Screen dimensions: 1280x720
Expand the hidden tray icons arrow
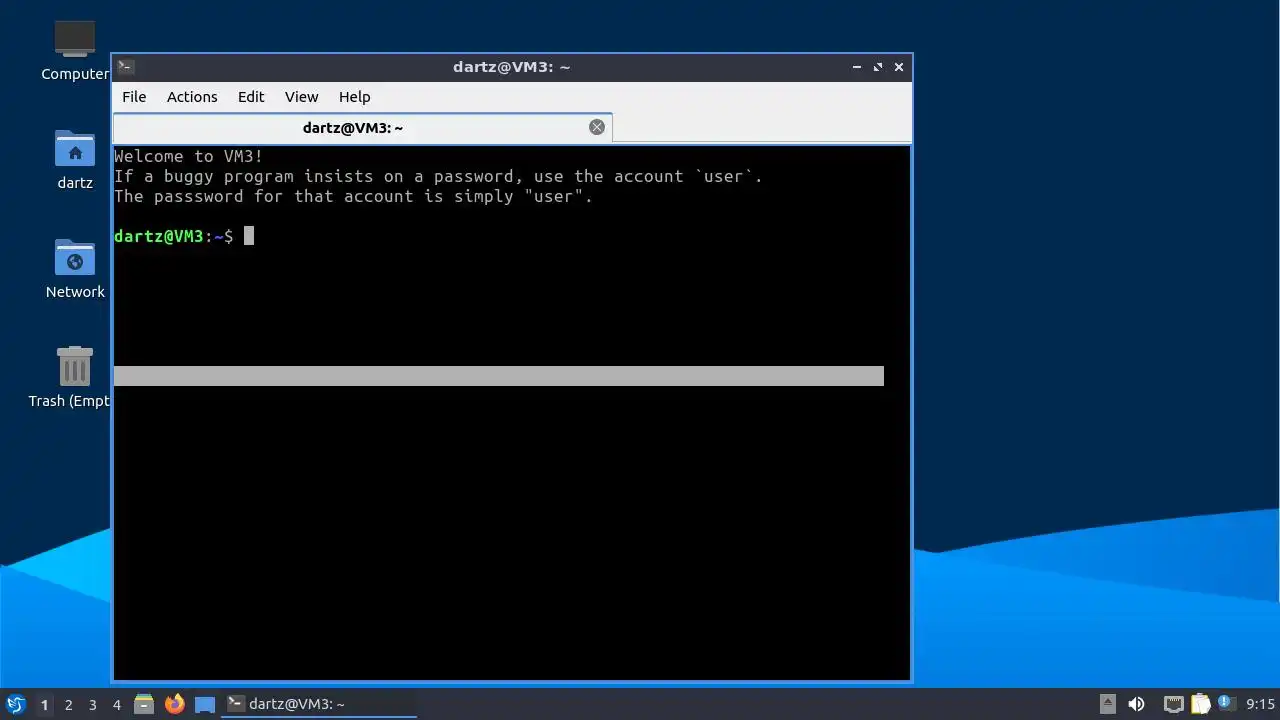pyautogui.click(x=1108, y=704)
